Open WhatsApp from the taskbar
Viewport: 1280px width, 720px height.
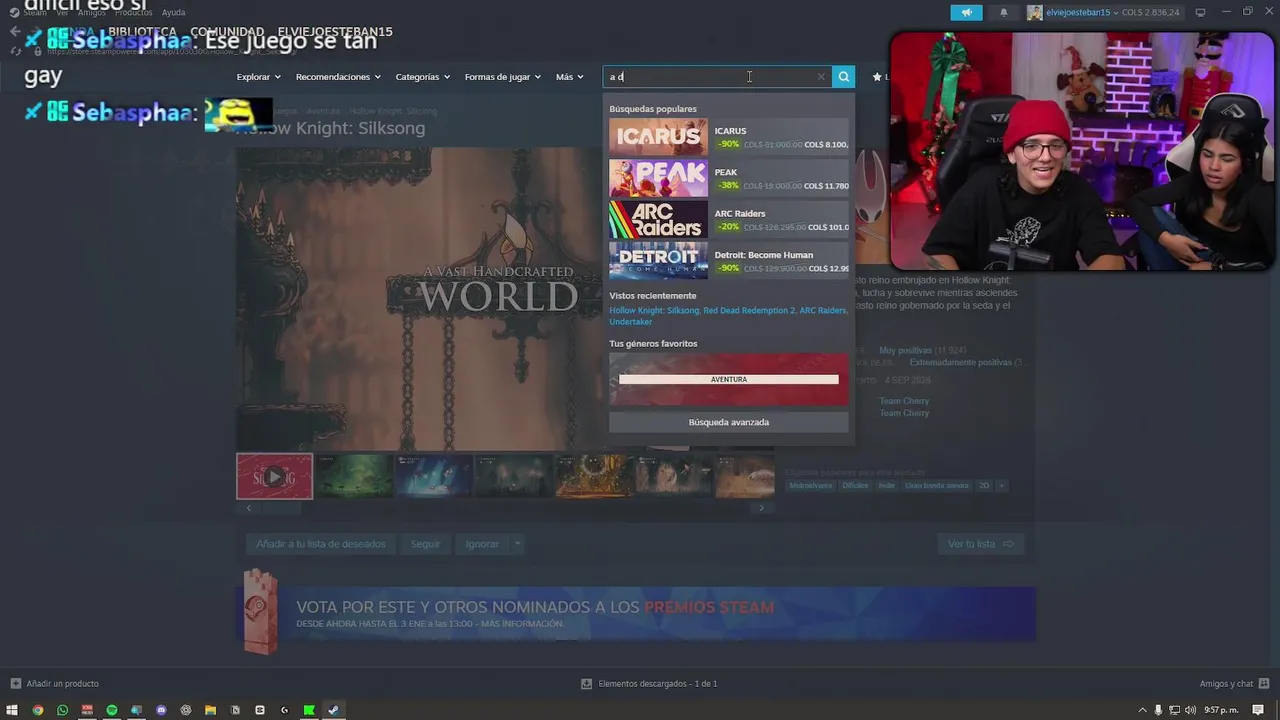tap(62, 710)
